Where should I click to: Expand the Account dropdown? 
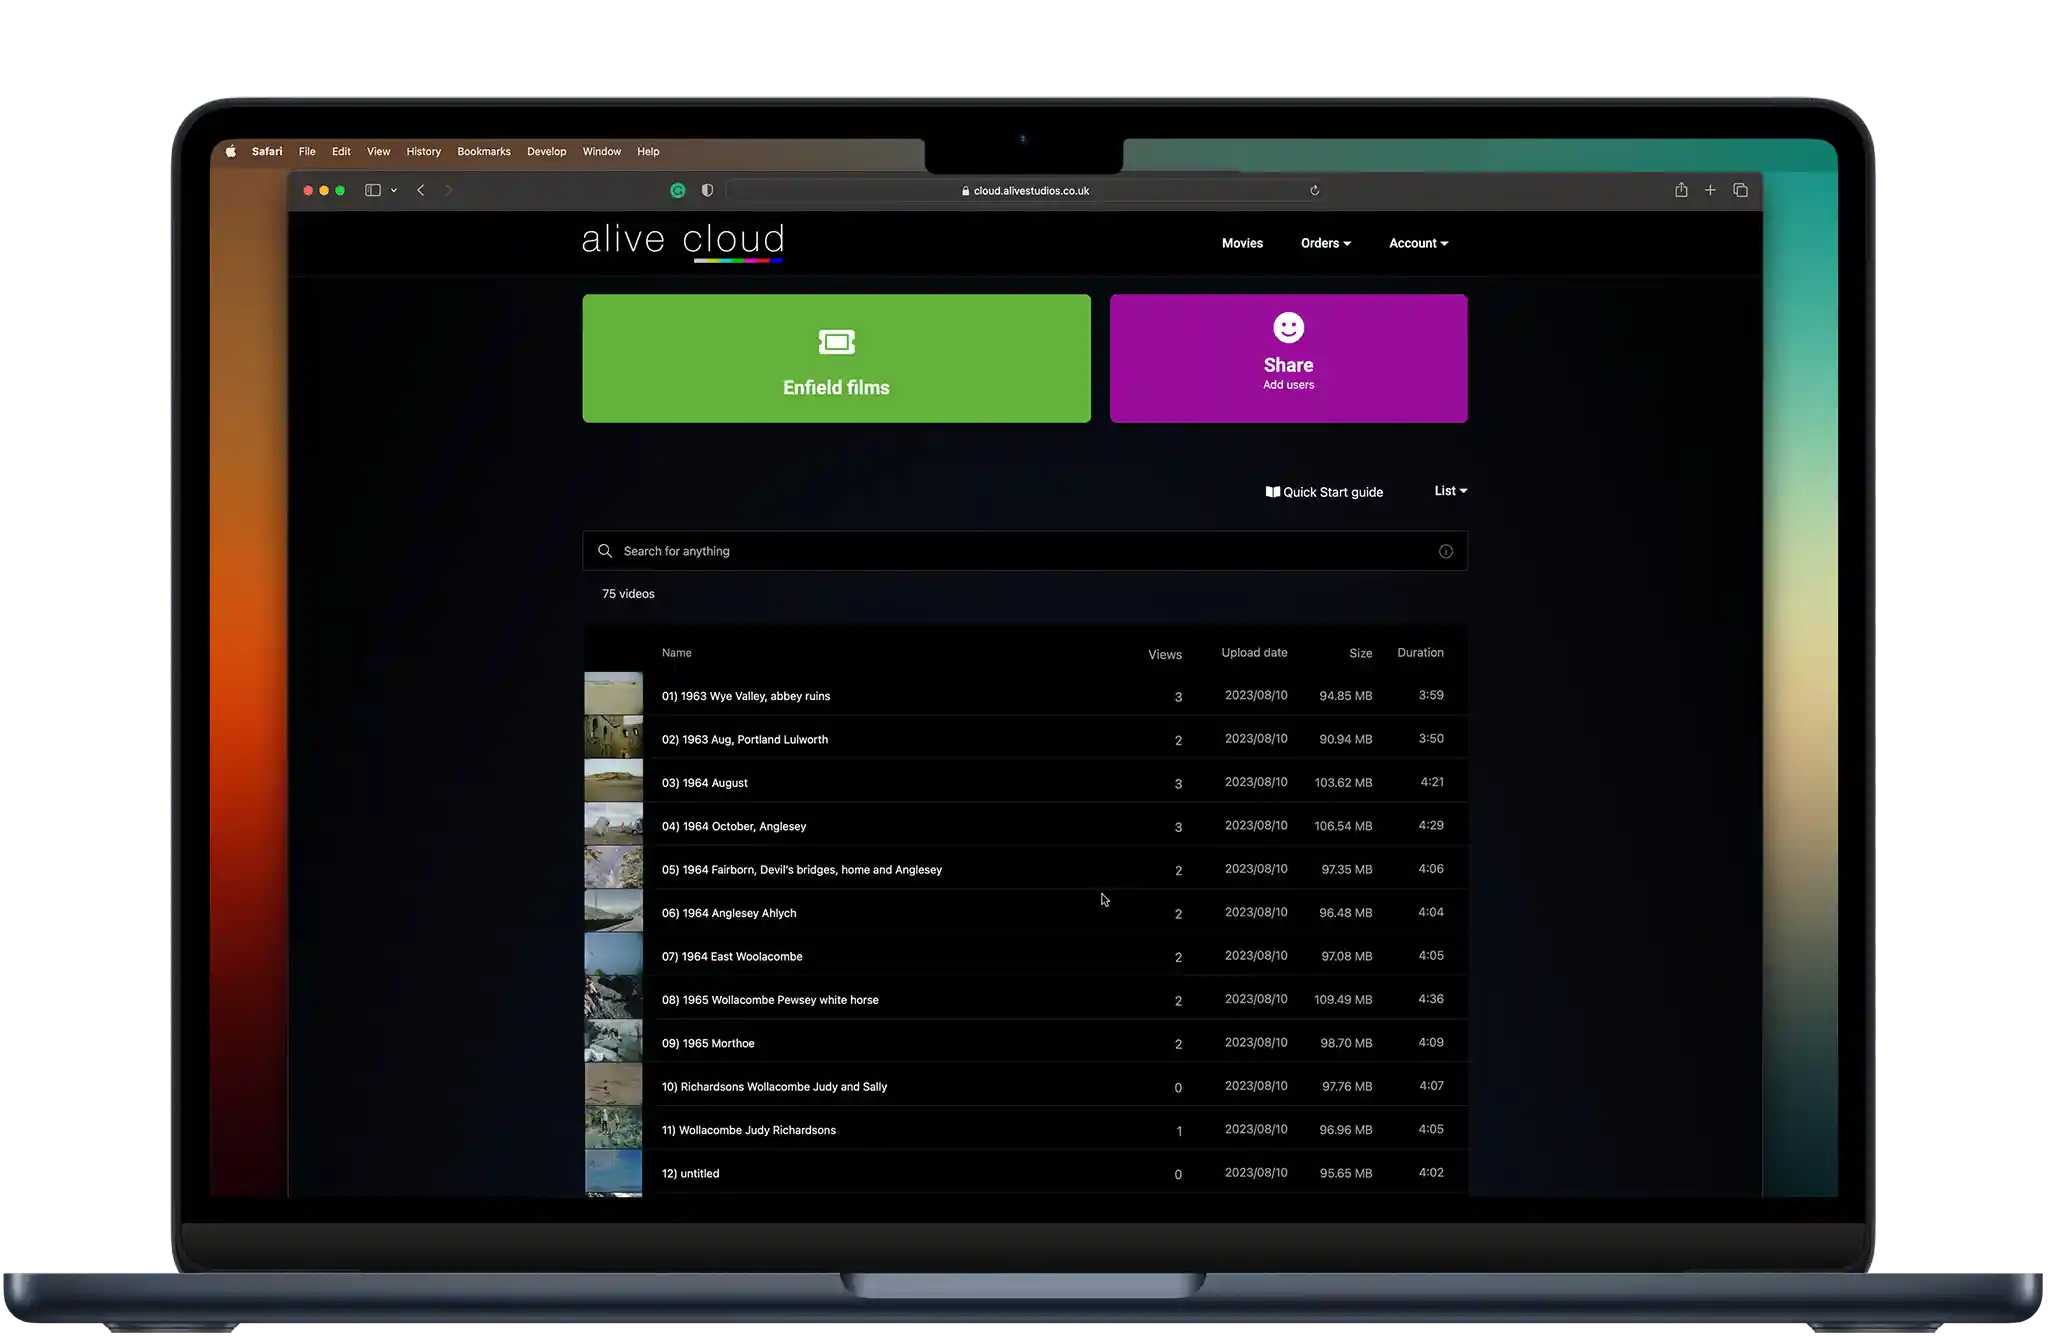point(1418,243)
